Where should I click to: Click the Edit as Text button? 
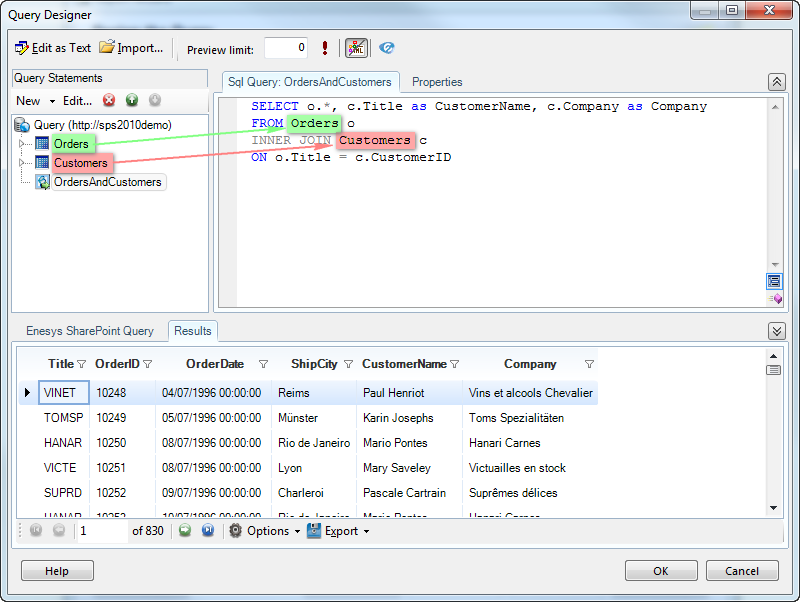coord(53,48)
